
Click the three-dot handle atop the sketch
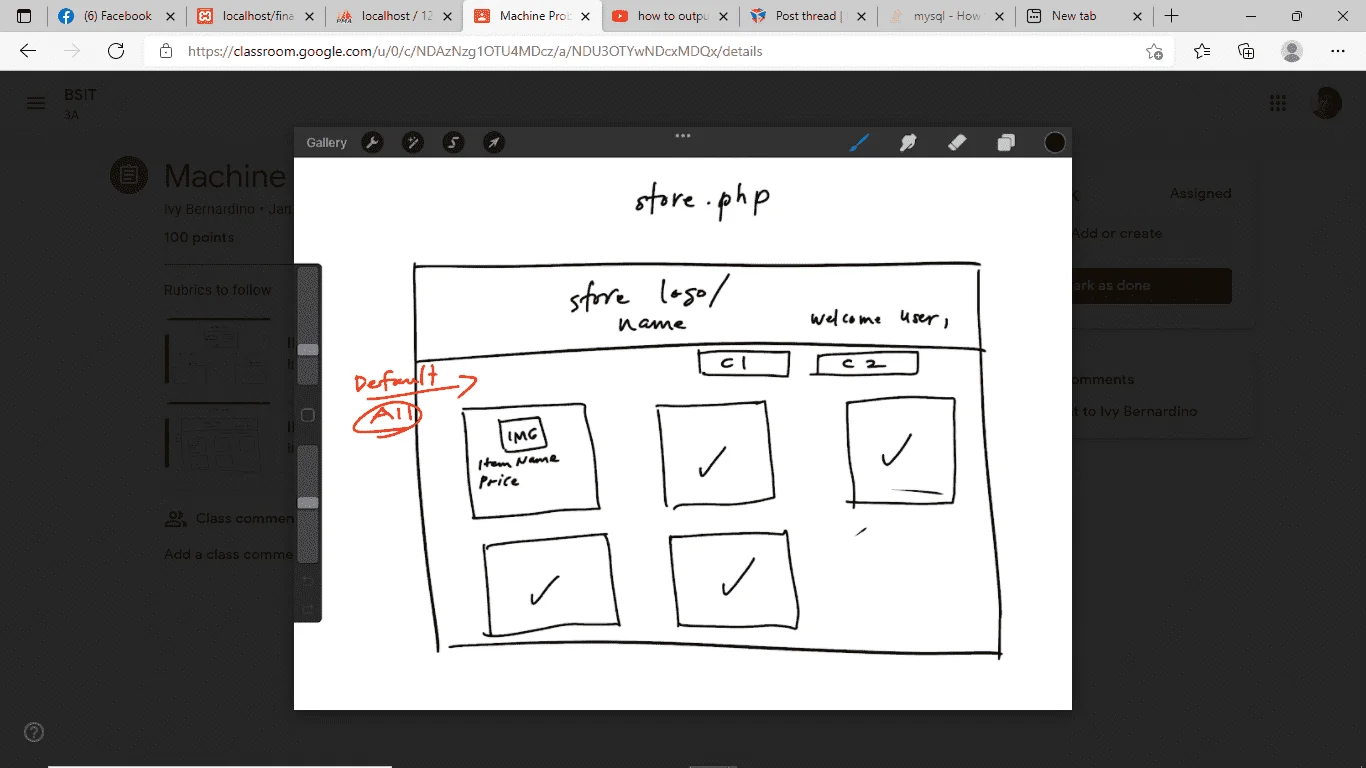(683, 136)
